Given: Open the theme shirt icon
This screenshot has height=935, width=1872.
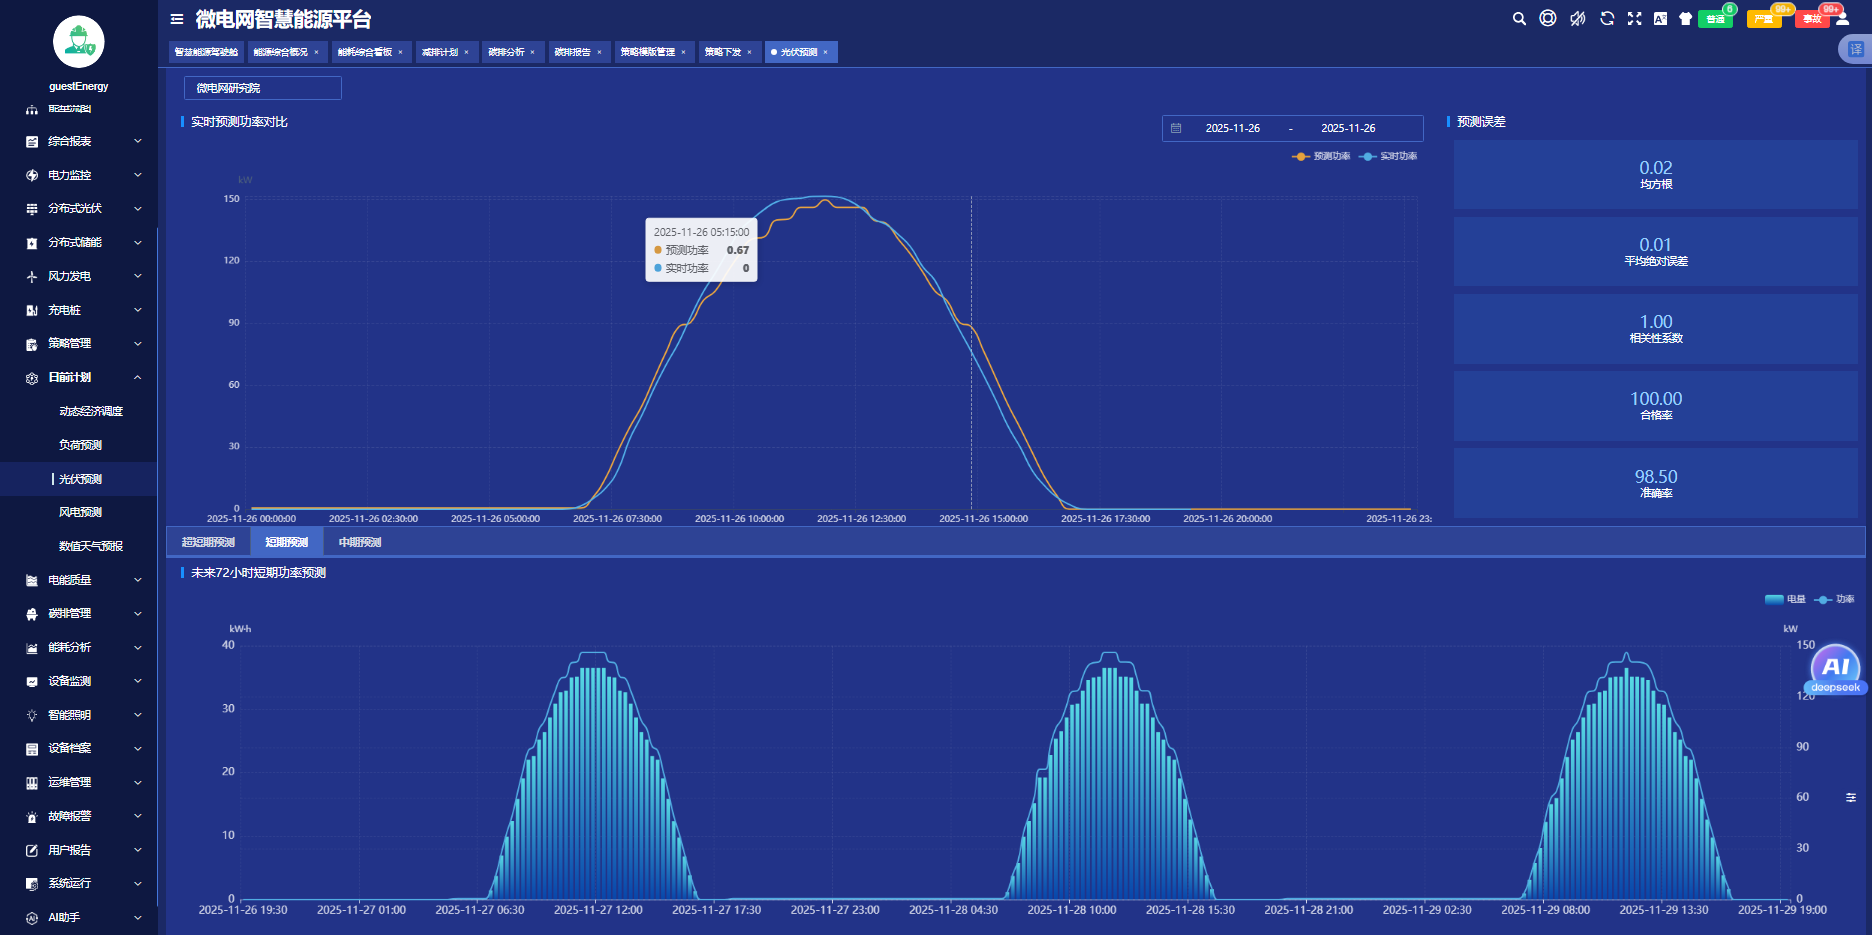Looking at the screenshot, I should coord(1685,19).
